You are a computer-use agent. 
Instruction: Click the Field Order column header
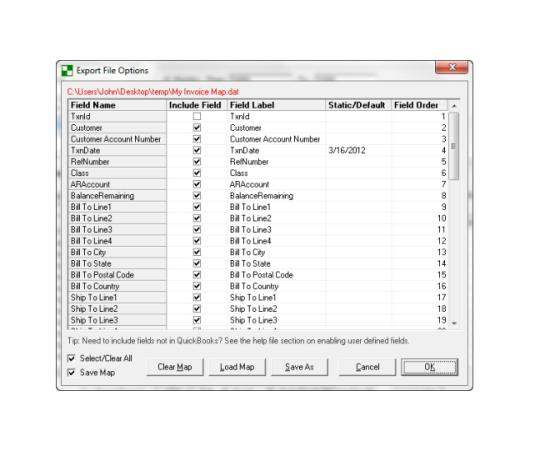point(419,105)
